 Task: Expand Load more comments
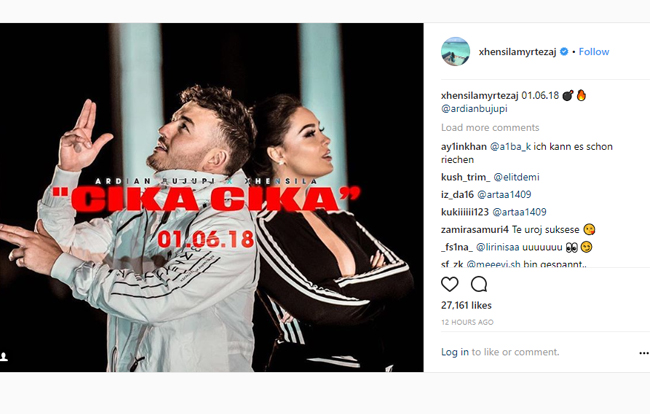point(490,128)
